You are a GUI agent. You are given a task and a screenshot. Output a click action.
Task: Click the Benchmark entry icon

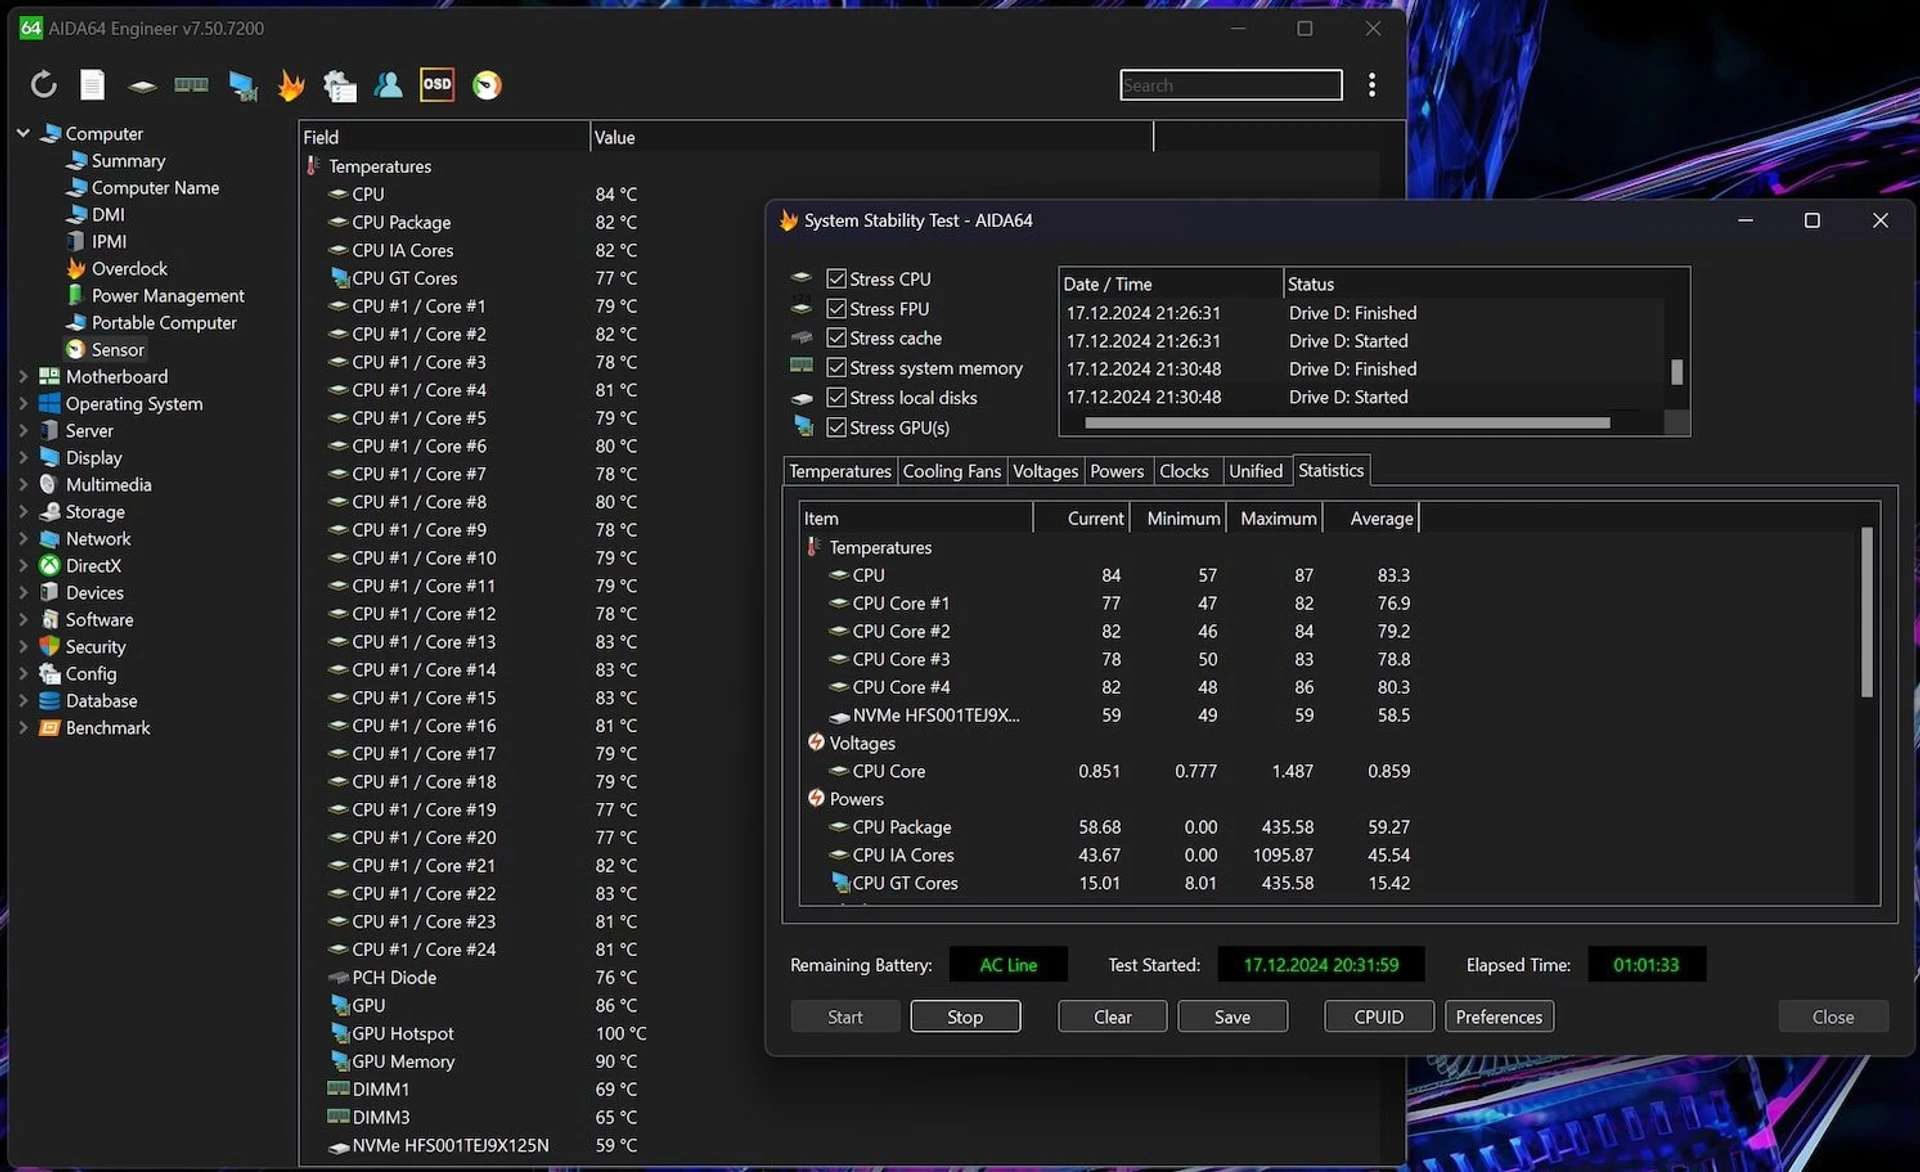[49, 728]
